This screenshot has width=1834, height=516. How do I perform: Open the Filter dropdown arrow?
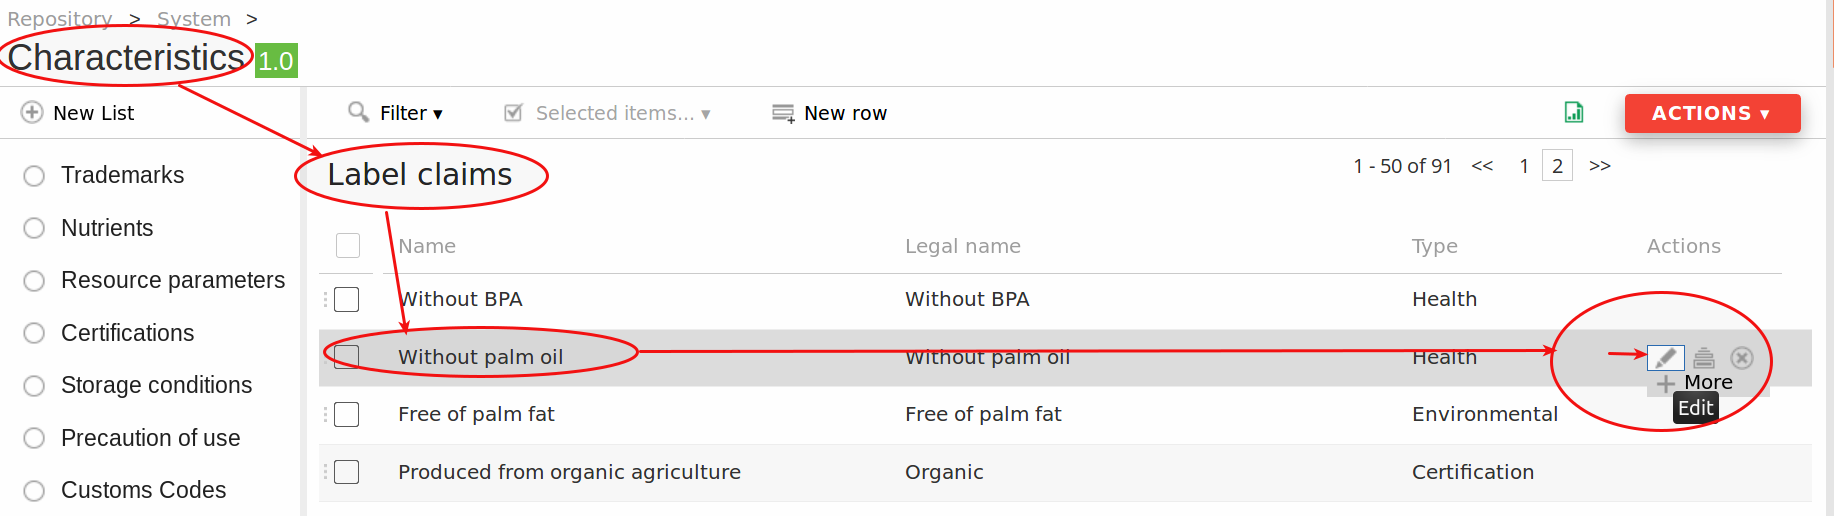click(438, 114)
